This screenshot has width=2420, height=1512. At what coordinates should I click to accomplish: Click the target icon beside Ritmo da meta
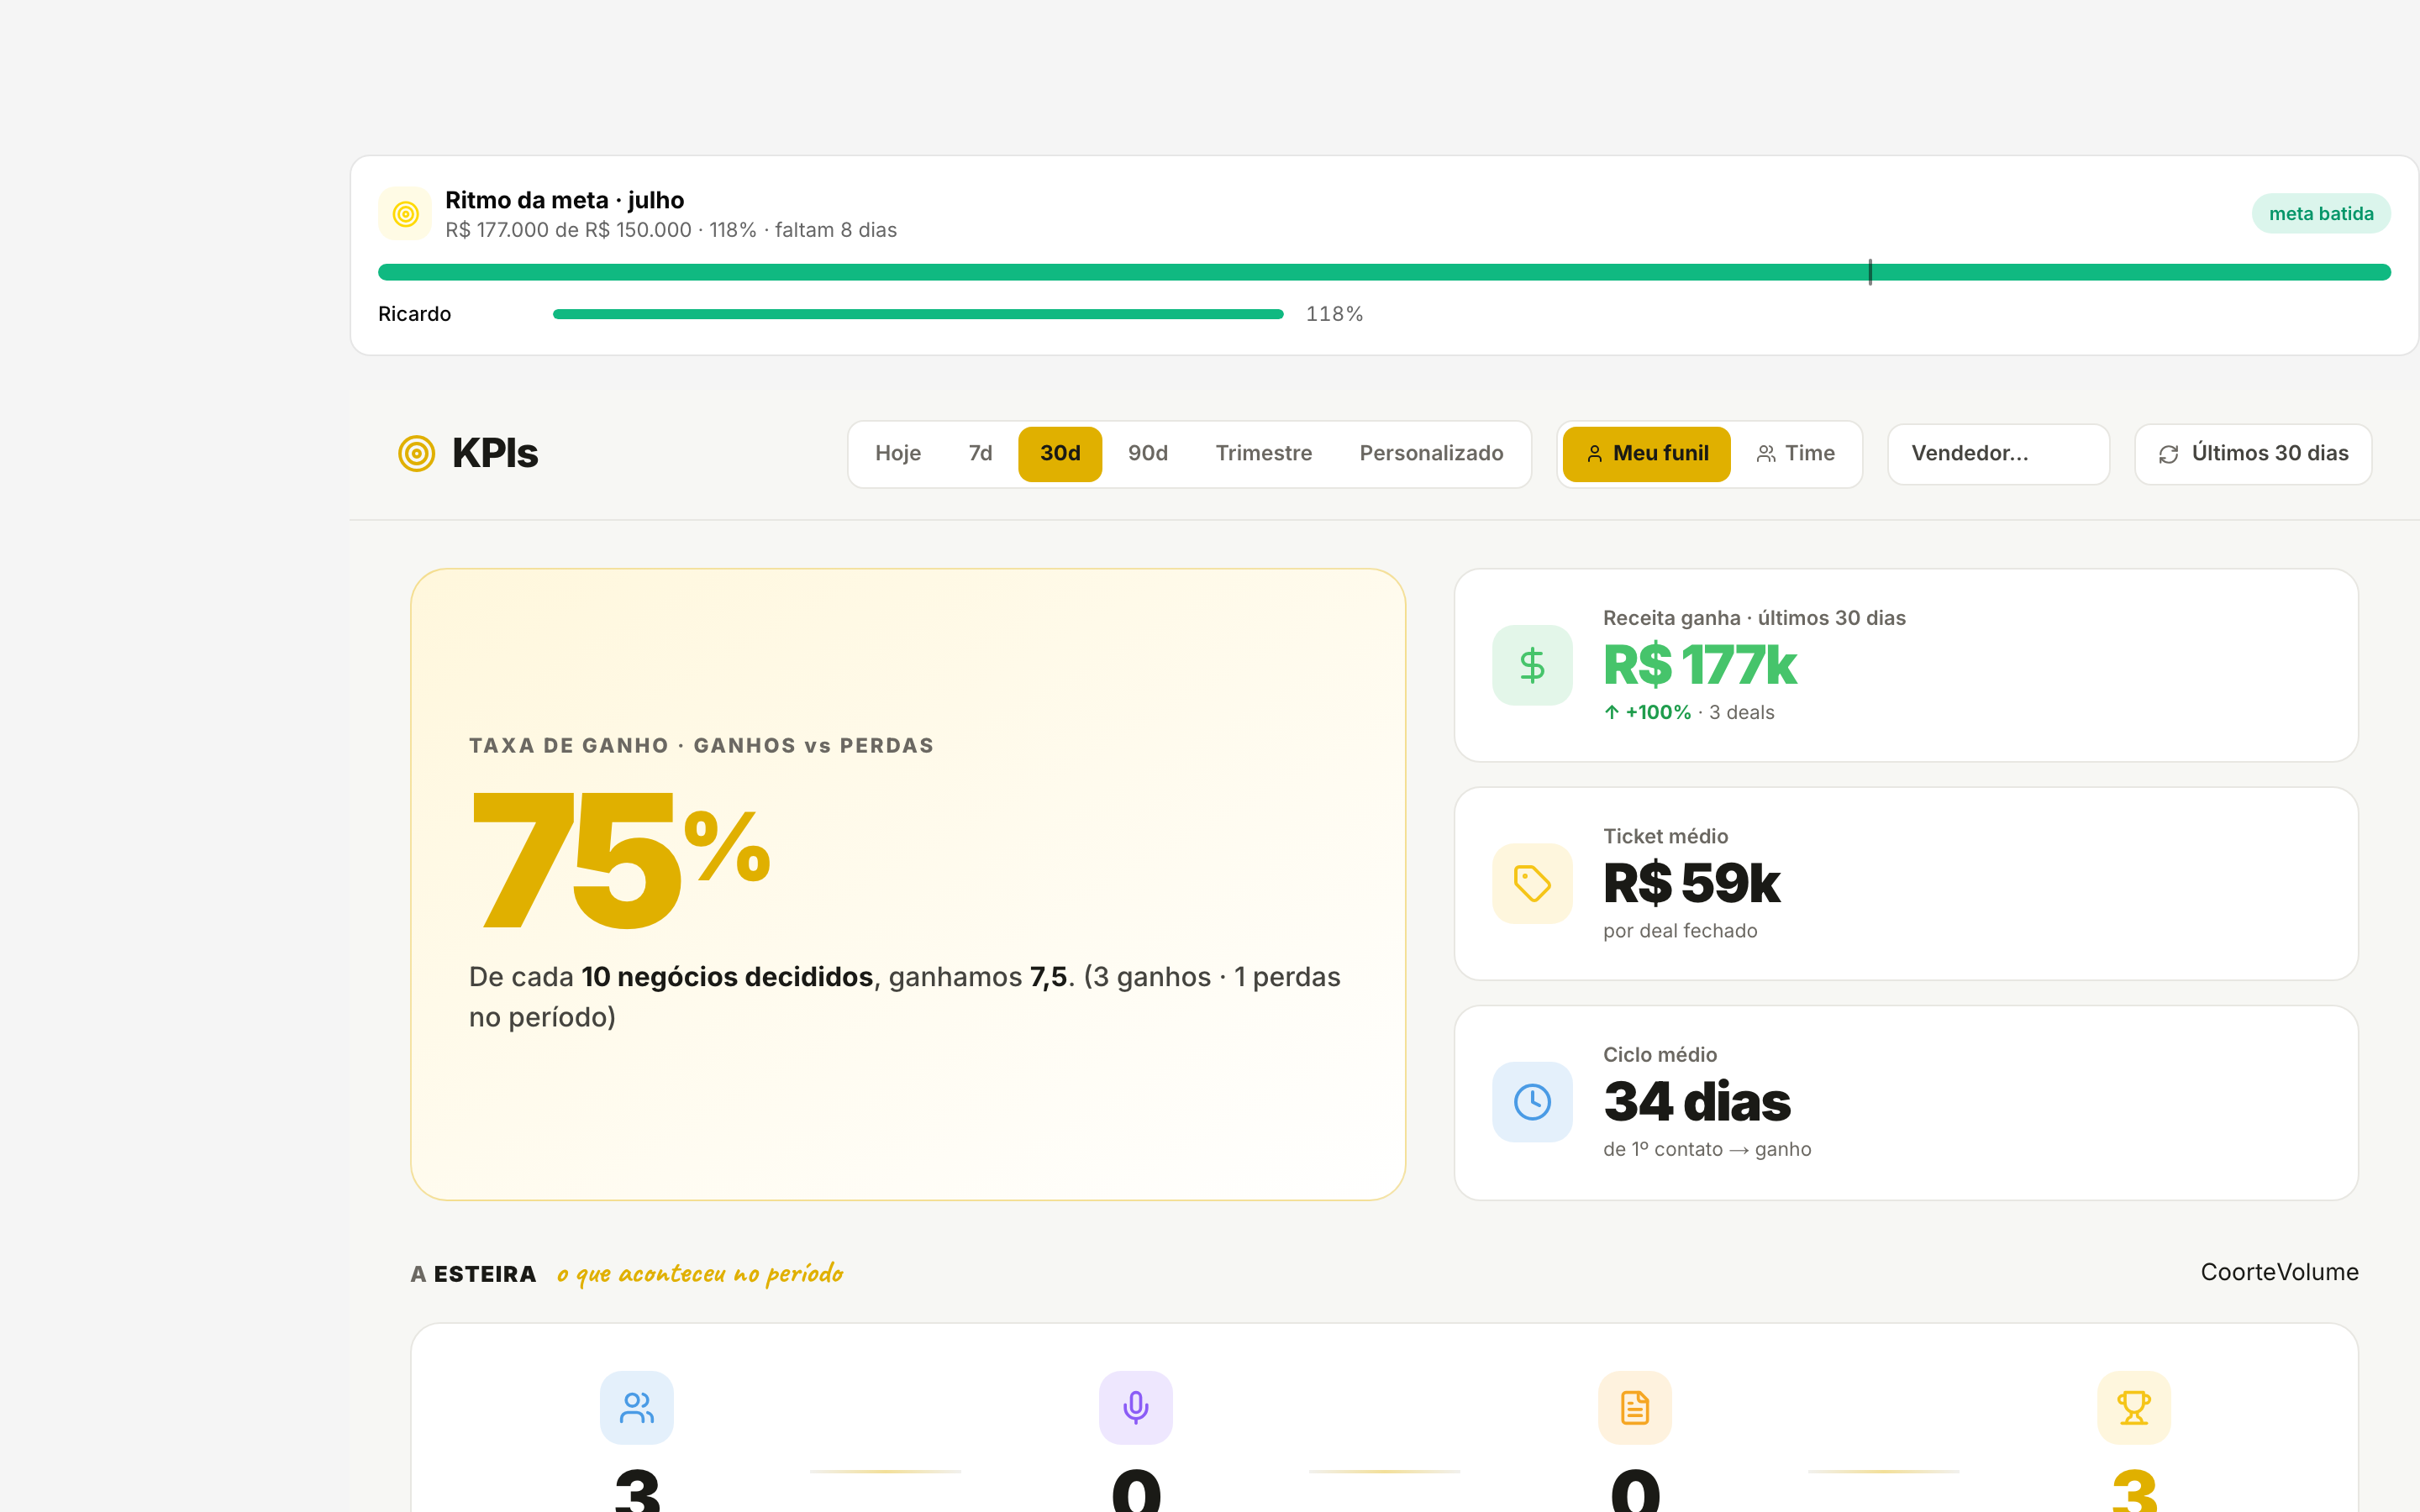point(405,214)
